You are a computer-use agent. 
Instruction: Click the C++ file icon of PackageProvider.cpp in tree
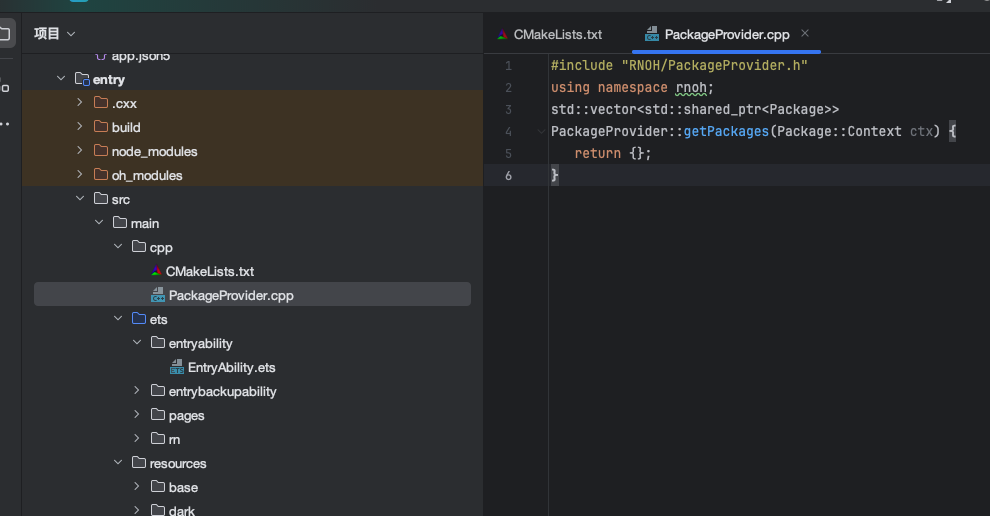(x=158, y=294)
